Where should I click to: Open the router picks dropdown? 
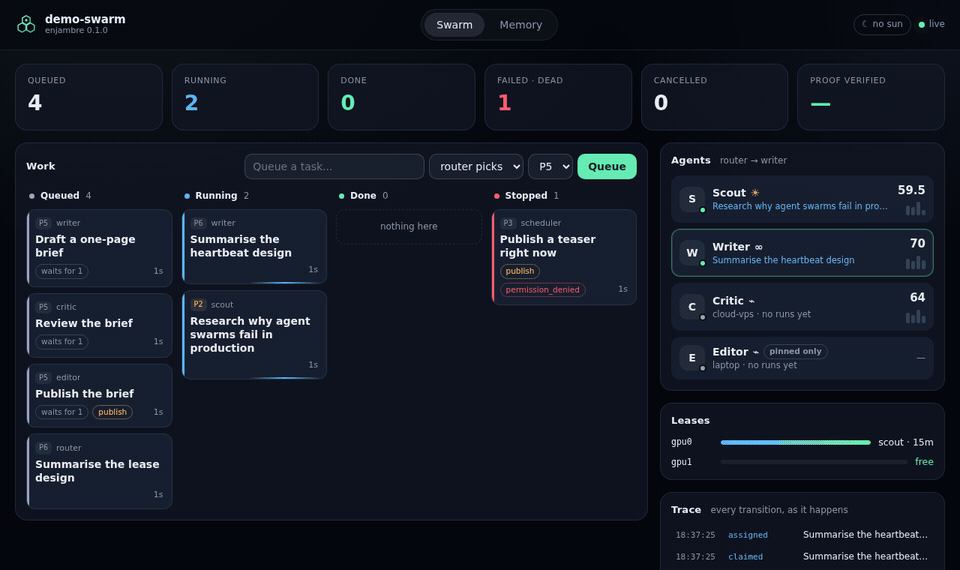point(476,167)
